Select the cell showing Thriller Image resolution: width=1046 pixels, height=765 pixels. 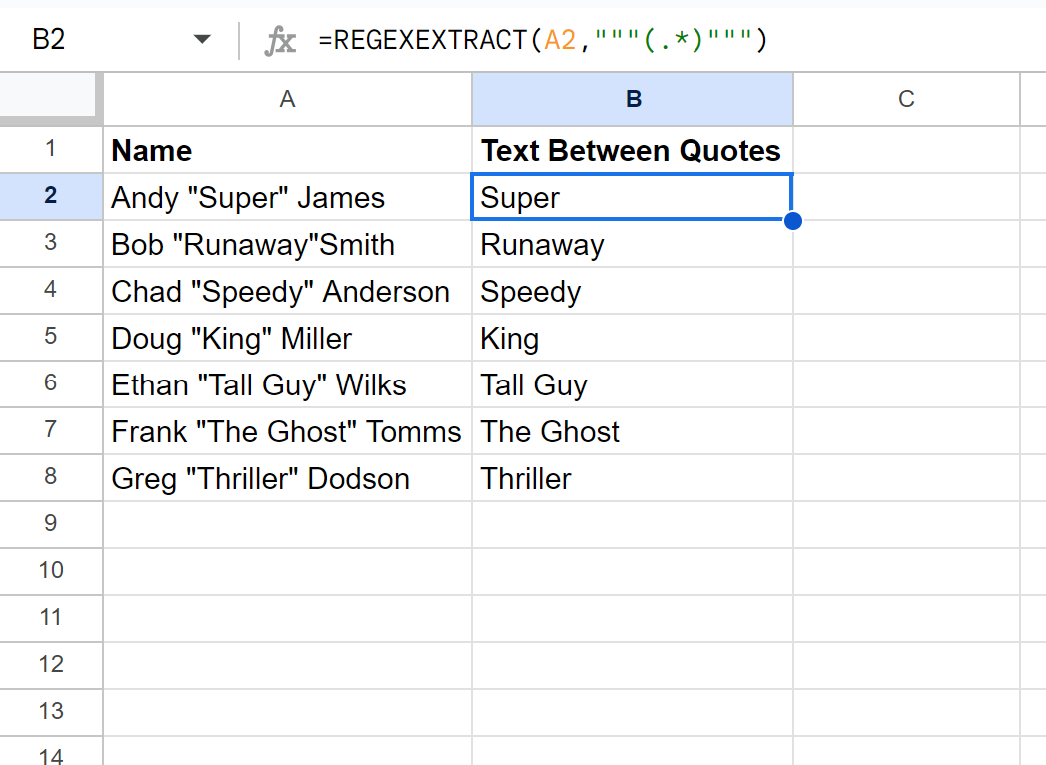point(632,478)
